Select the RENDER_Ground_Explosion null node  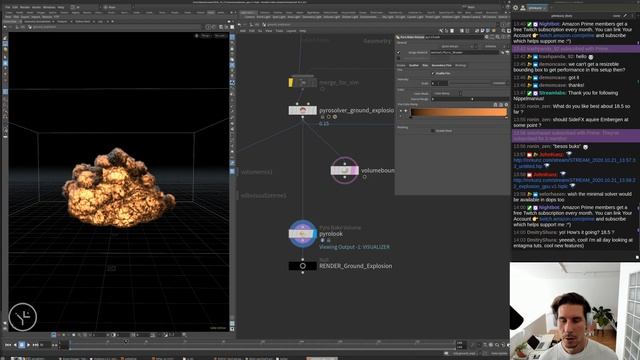pyautogui.click(x=302, y=266)
